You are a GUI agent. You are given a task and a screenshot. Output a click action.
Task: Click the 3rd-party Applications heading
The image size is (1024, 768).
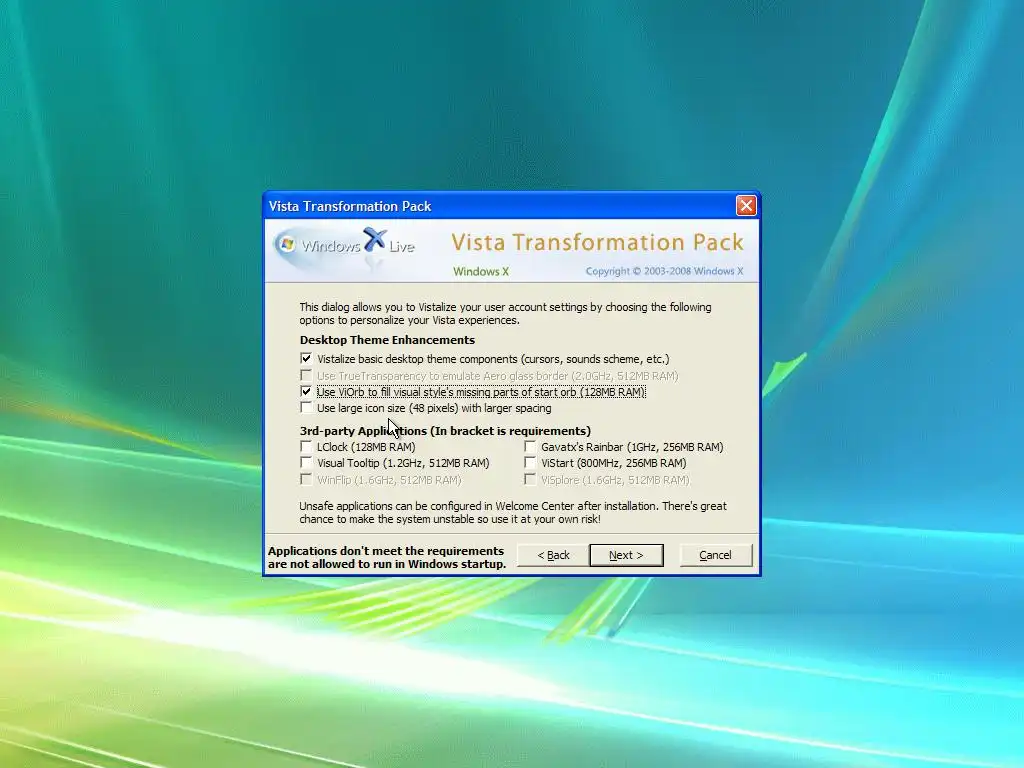point(445,431)
